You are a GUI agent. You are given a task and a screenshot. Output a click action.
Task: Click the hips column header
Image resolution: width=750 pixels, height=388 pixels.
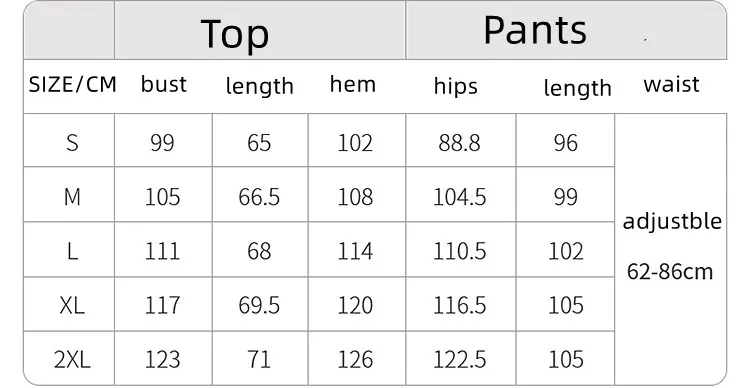point(456,87)
